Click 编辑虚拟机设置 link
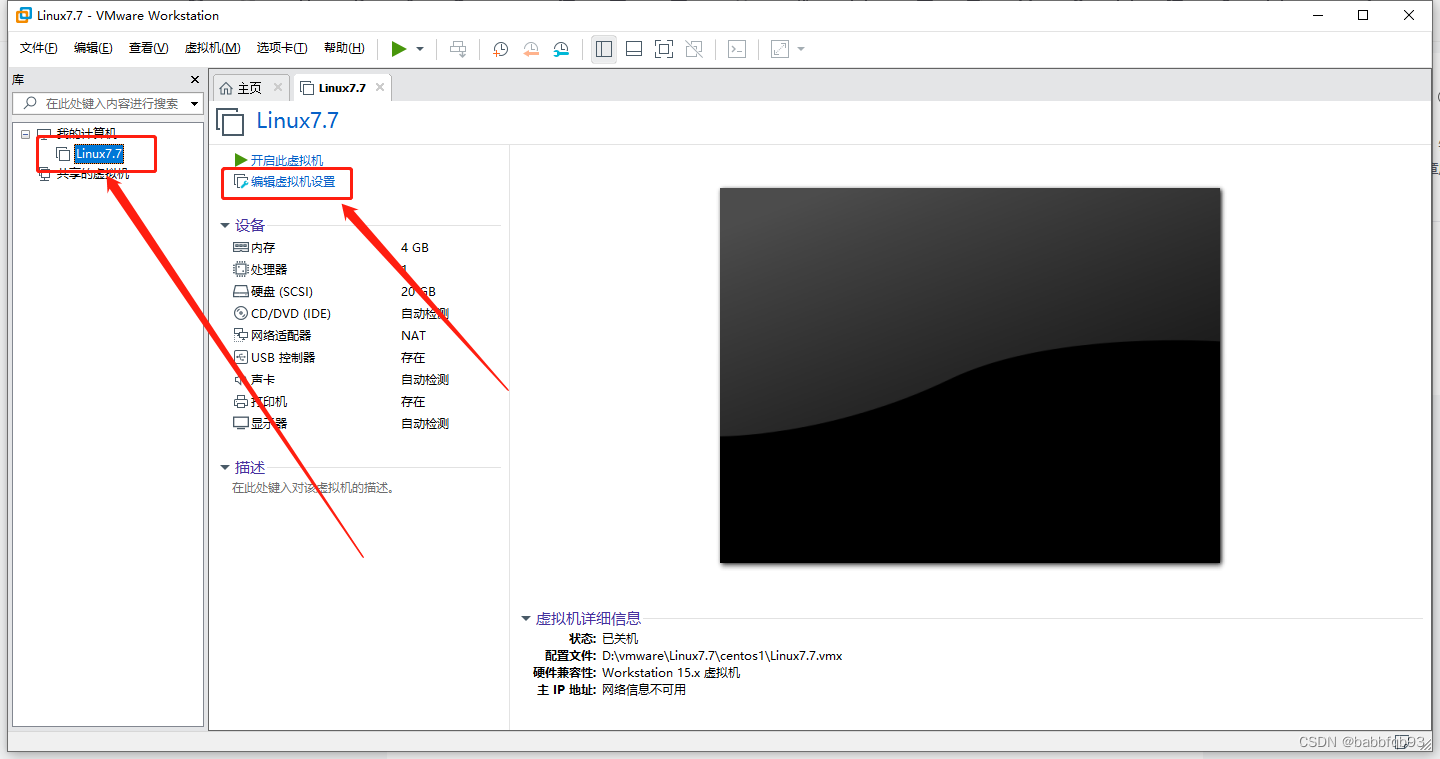The height and width of the screenshot is (759, 1440). tap(292, 182)
